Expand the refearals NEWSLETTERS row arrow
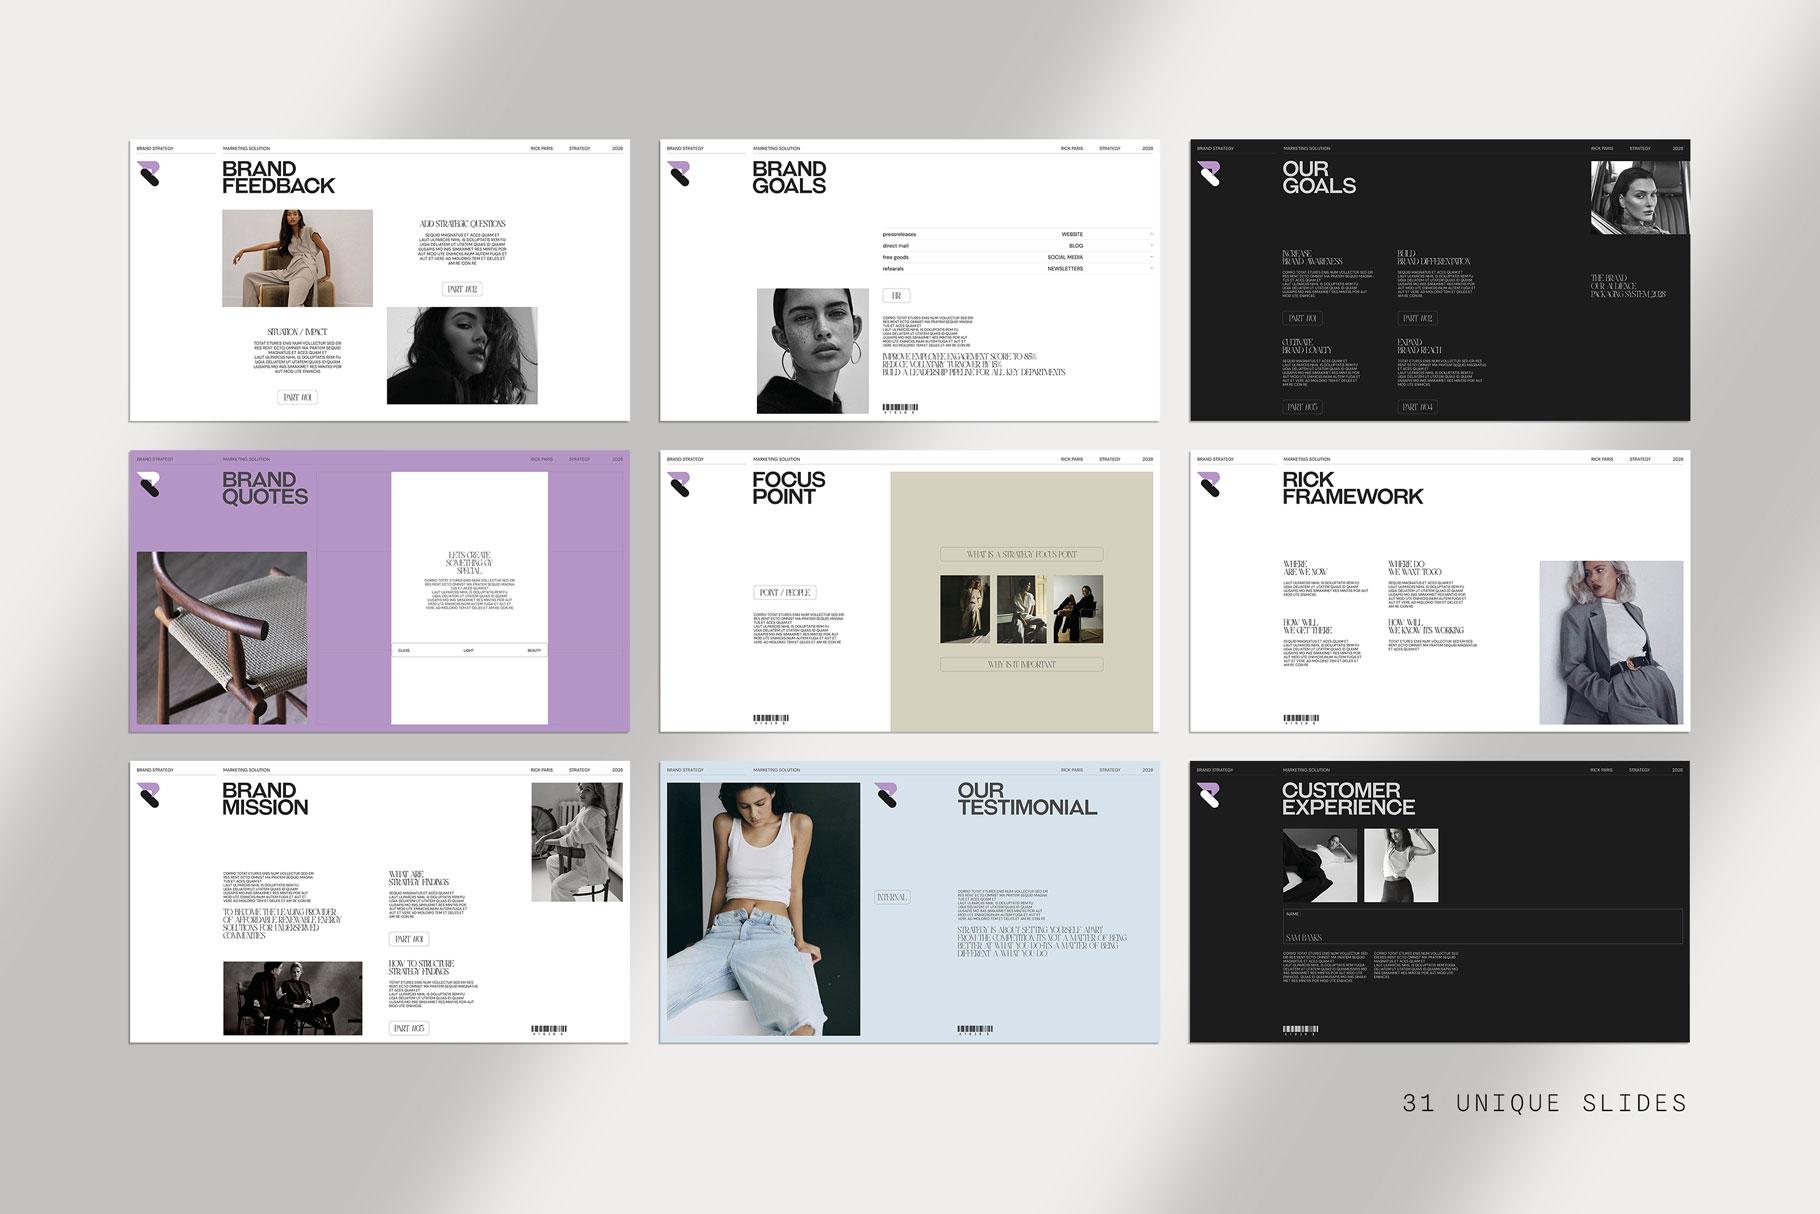This screenshot has width=1820, height=1214. [1151, 269]
